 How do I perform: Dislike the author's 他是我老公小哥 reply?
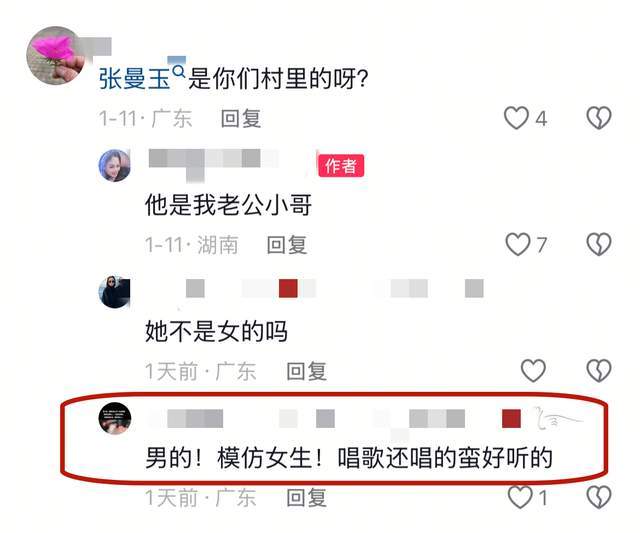click(x=599, y=244)
